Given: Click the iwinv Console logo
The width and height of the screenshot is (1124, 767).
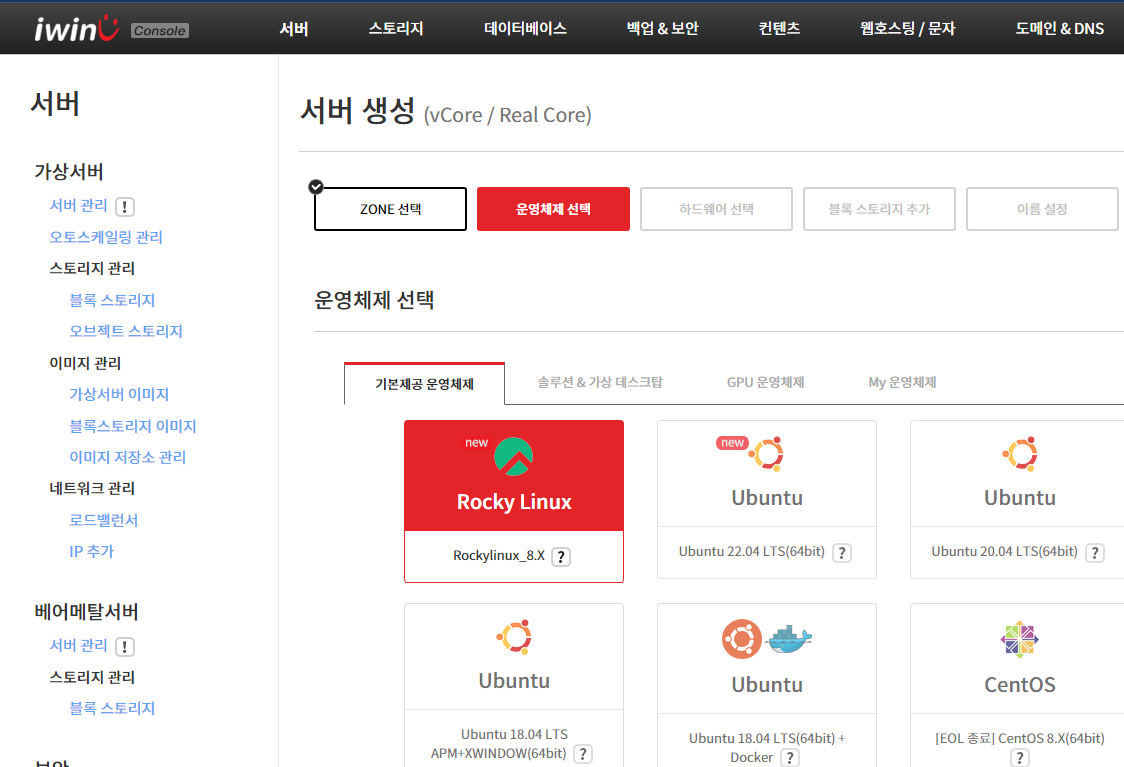Looking at the screenshot, I should pos(110,28).
